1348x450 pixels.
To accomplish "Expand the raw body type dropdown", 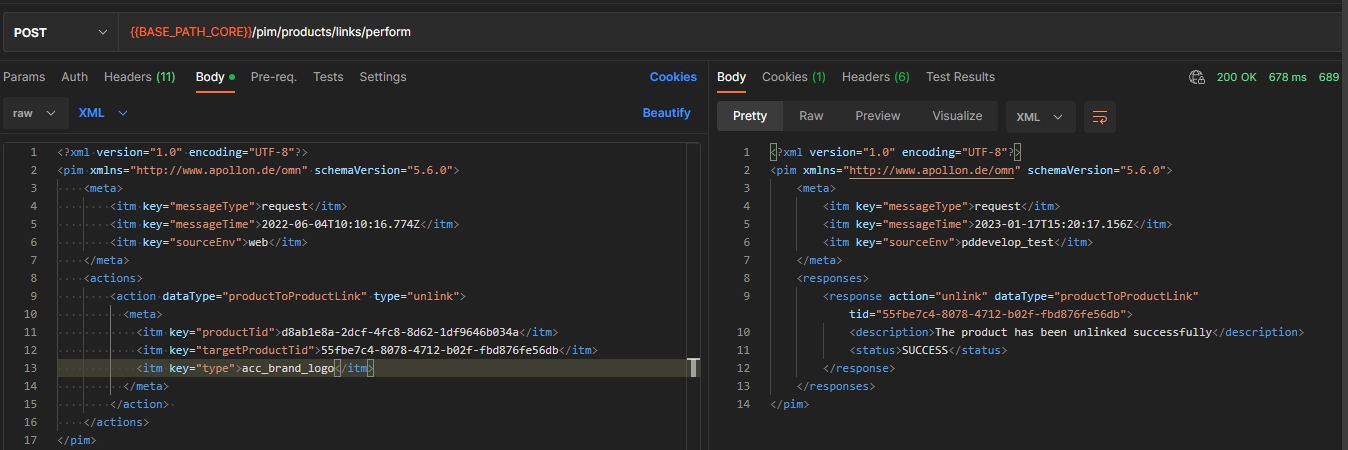I will [x=35, y=113].
